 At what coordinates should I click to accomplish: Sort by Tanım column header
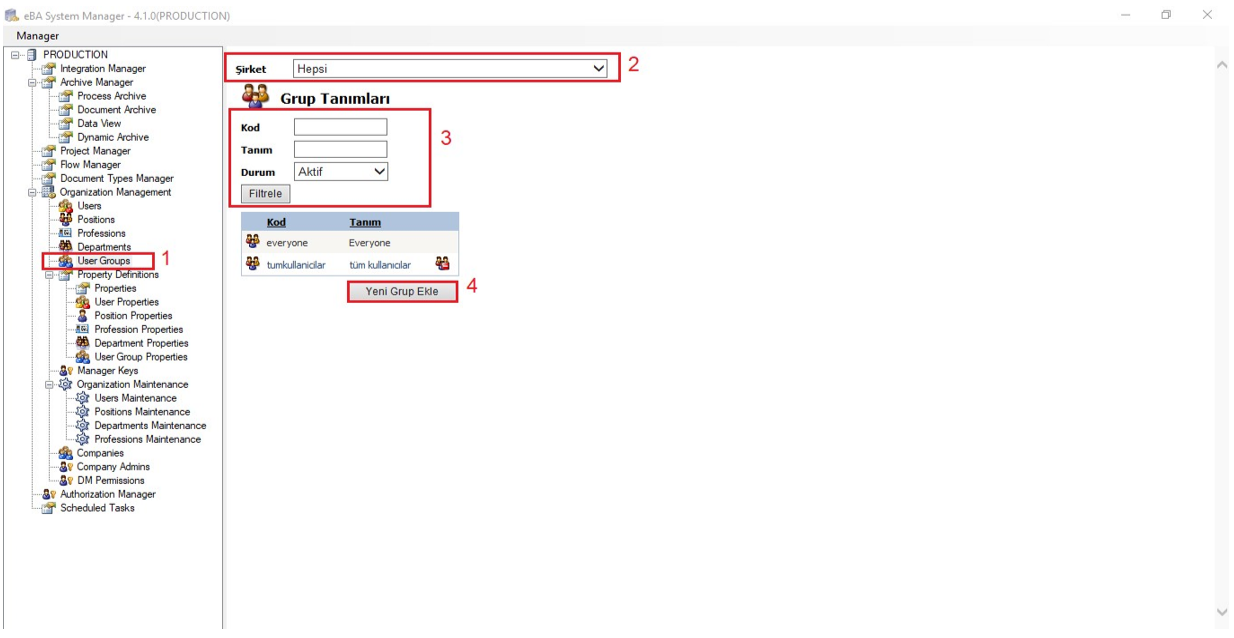[365, 222]
